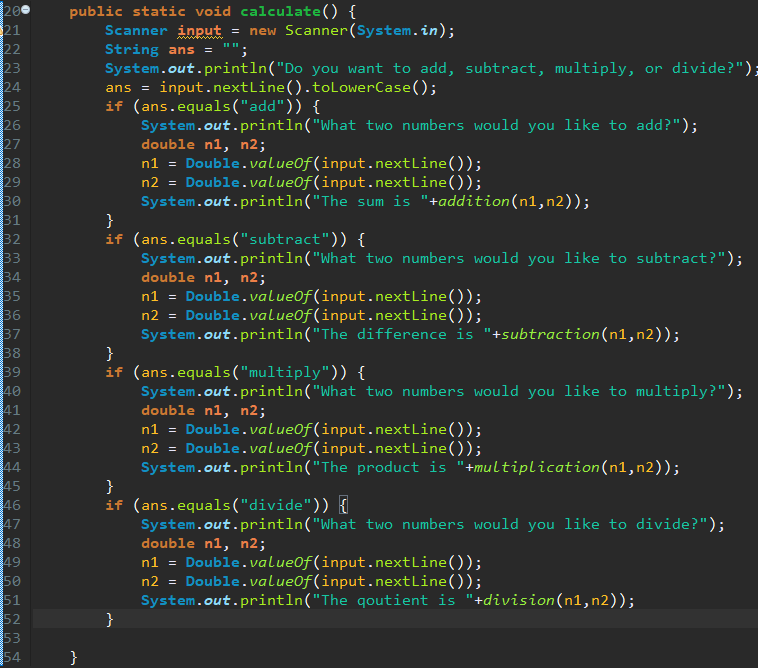The image size is (758, 668).
Task: Select line number 32 in the gutter
Action: [12, 239]
